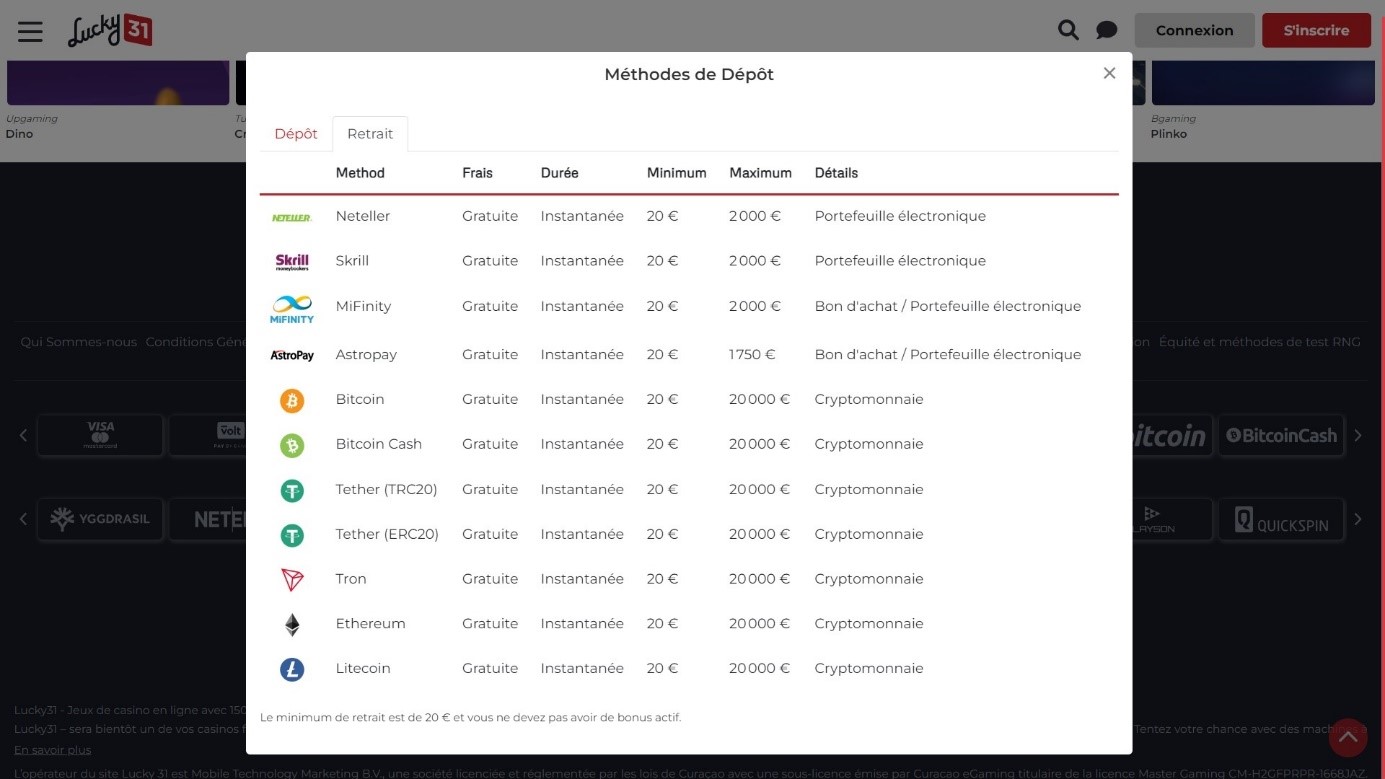Screen dimensions: 1385x779
Task: Click the Visa Mastercard payment logo
Action: point(100,435)
